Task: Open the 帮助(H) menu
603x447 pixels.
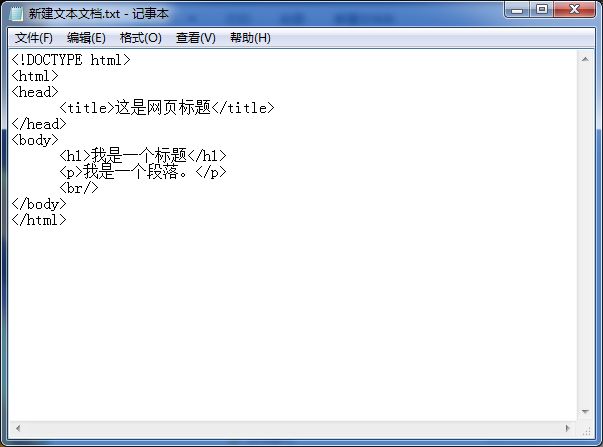Action: point(250,38)
